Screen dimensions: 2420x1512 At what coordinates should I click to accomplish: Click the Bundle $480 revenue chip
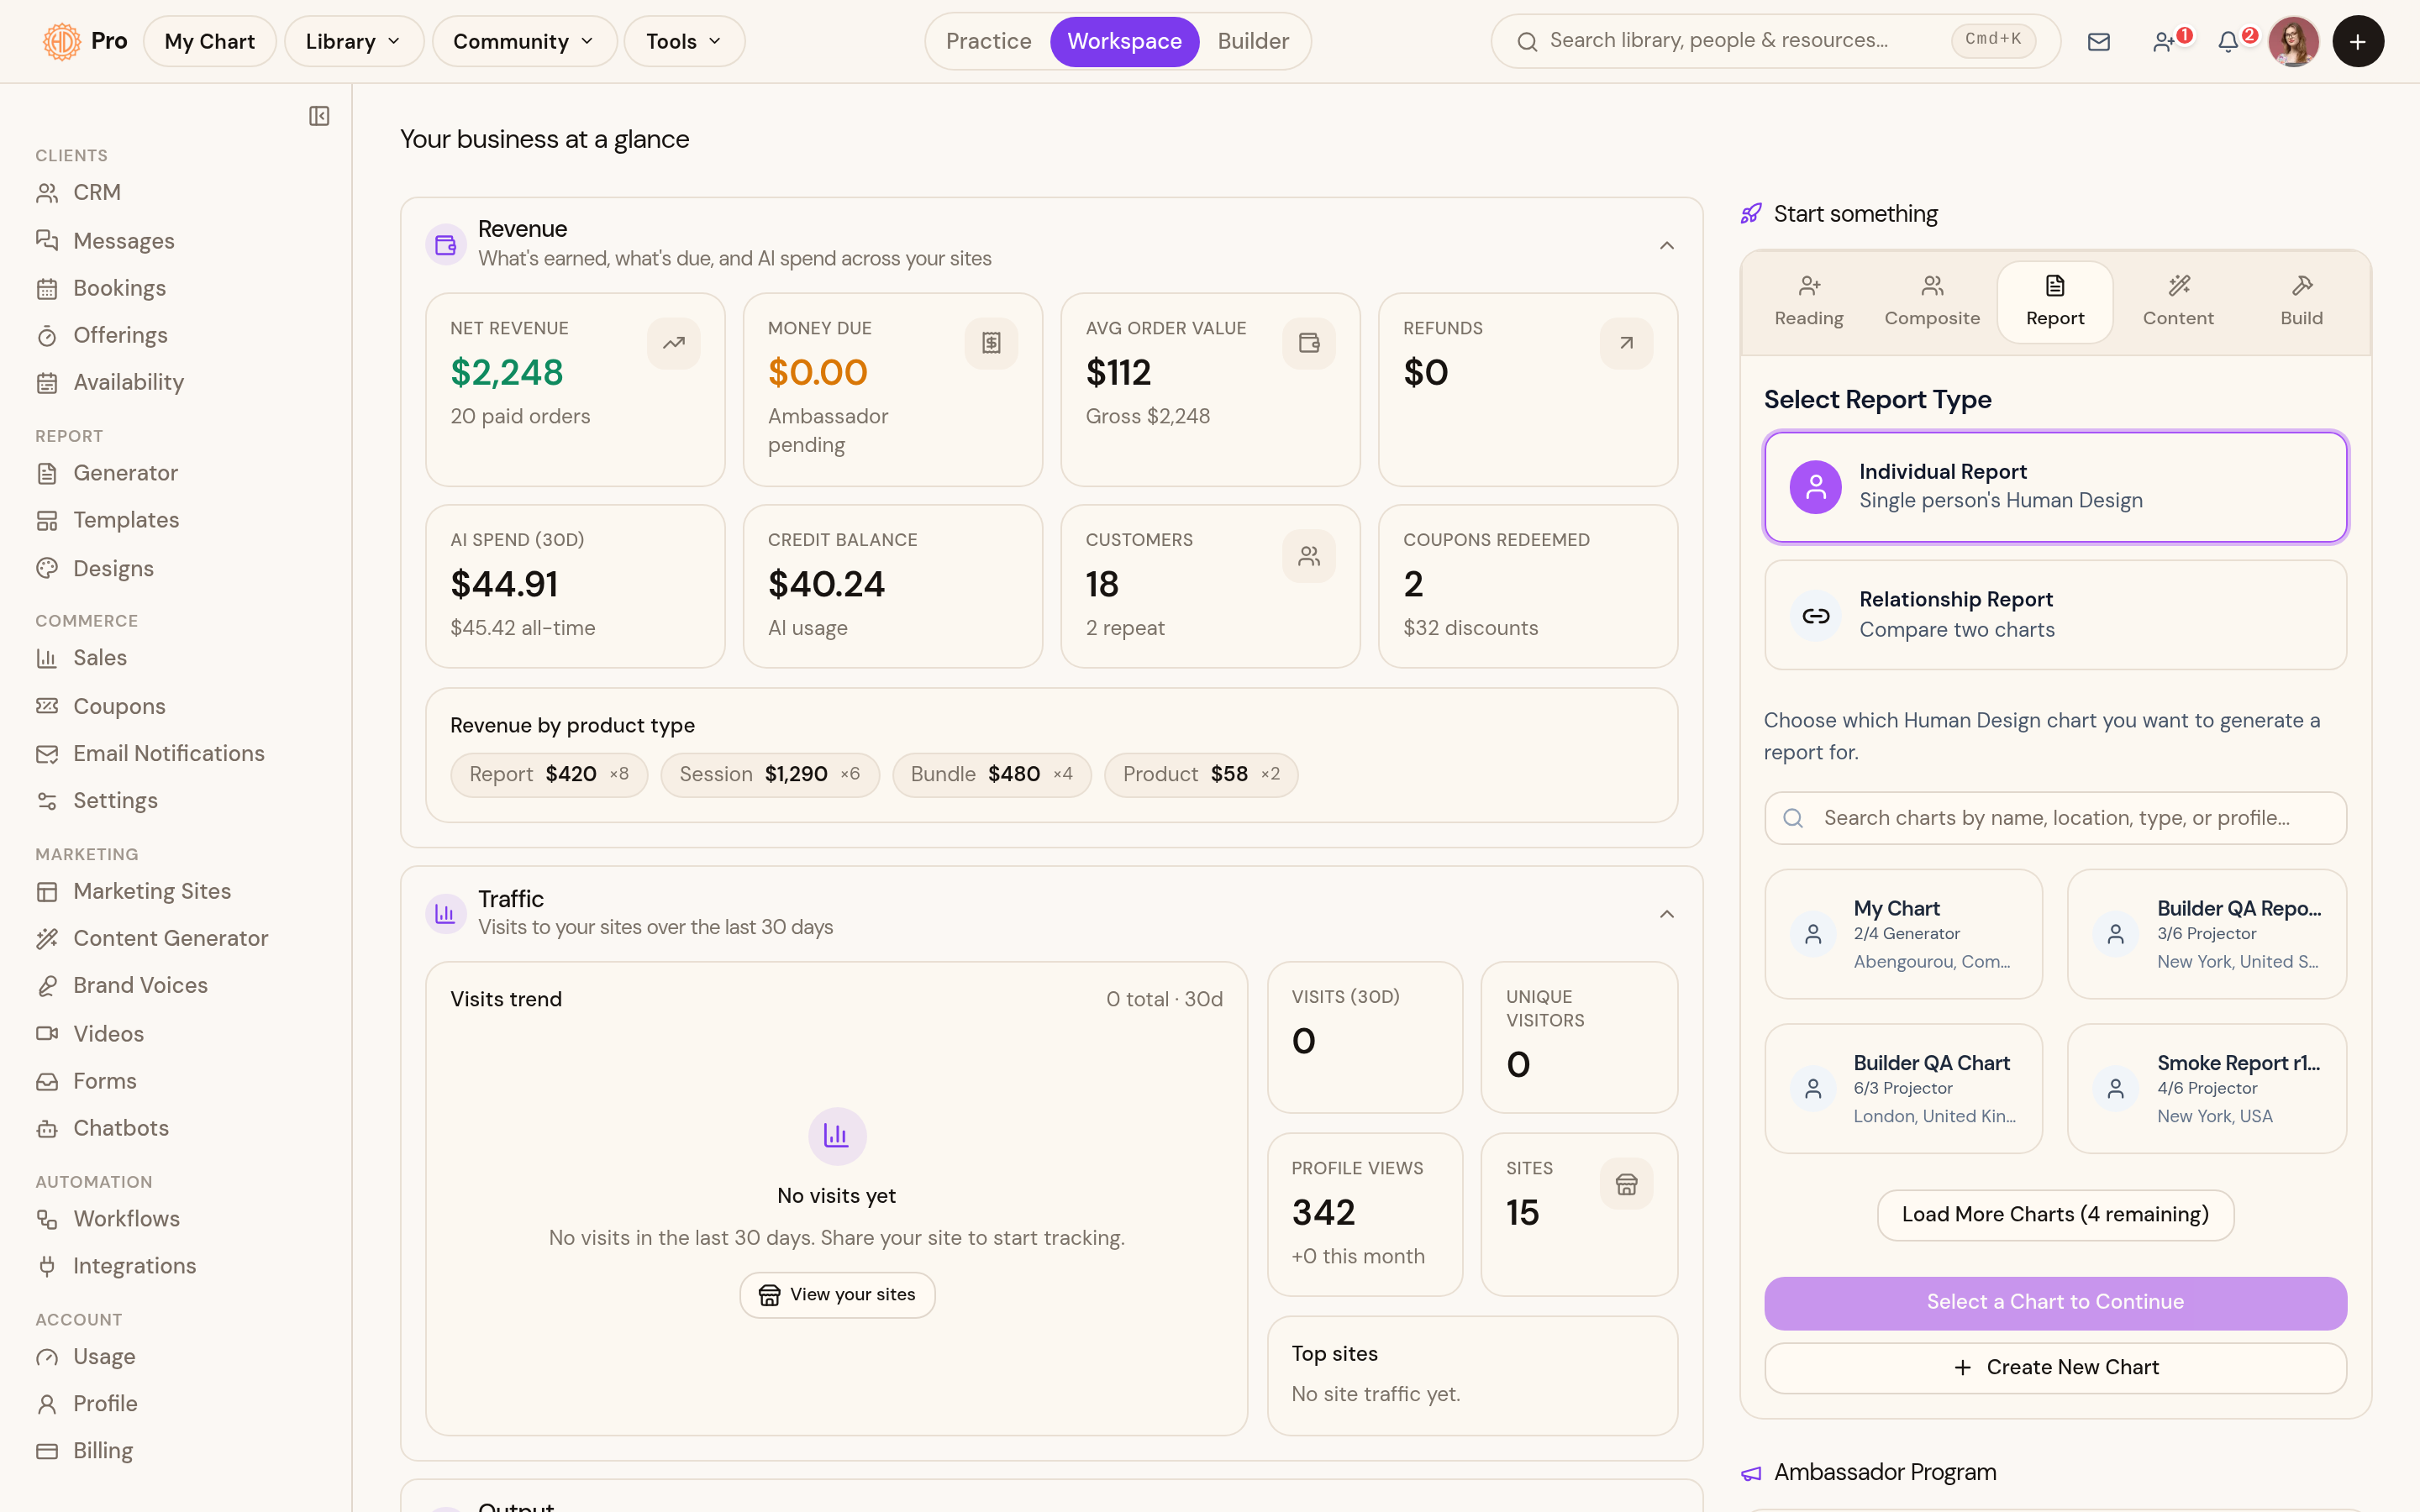coord(991,774)
